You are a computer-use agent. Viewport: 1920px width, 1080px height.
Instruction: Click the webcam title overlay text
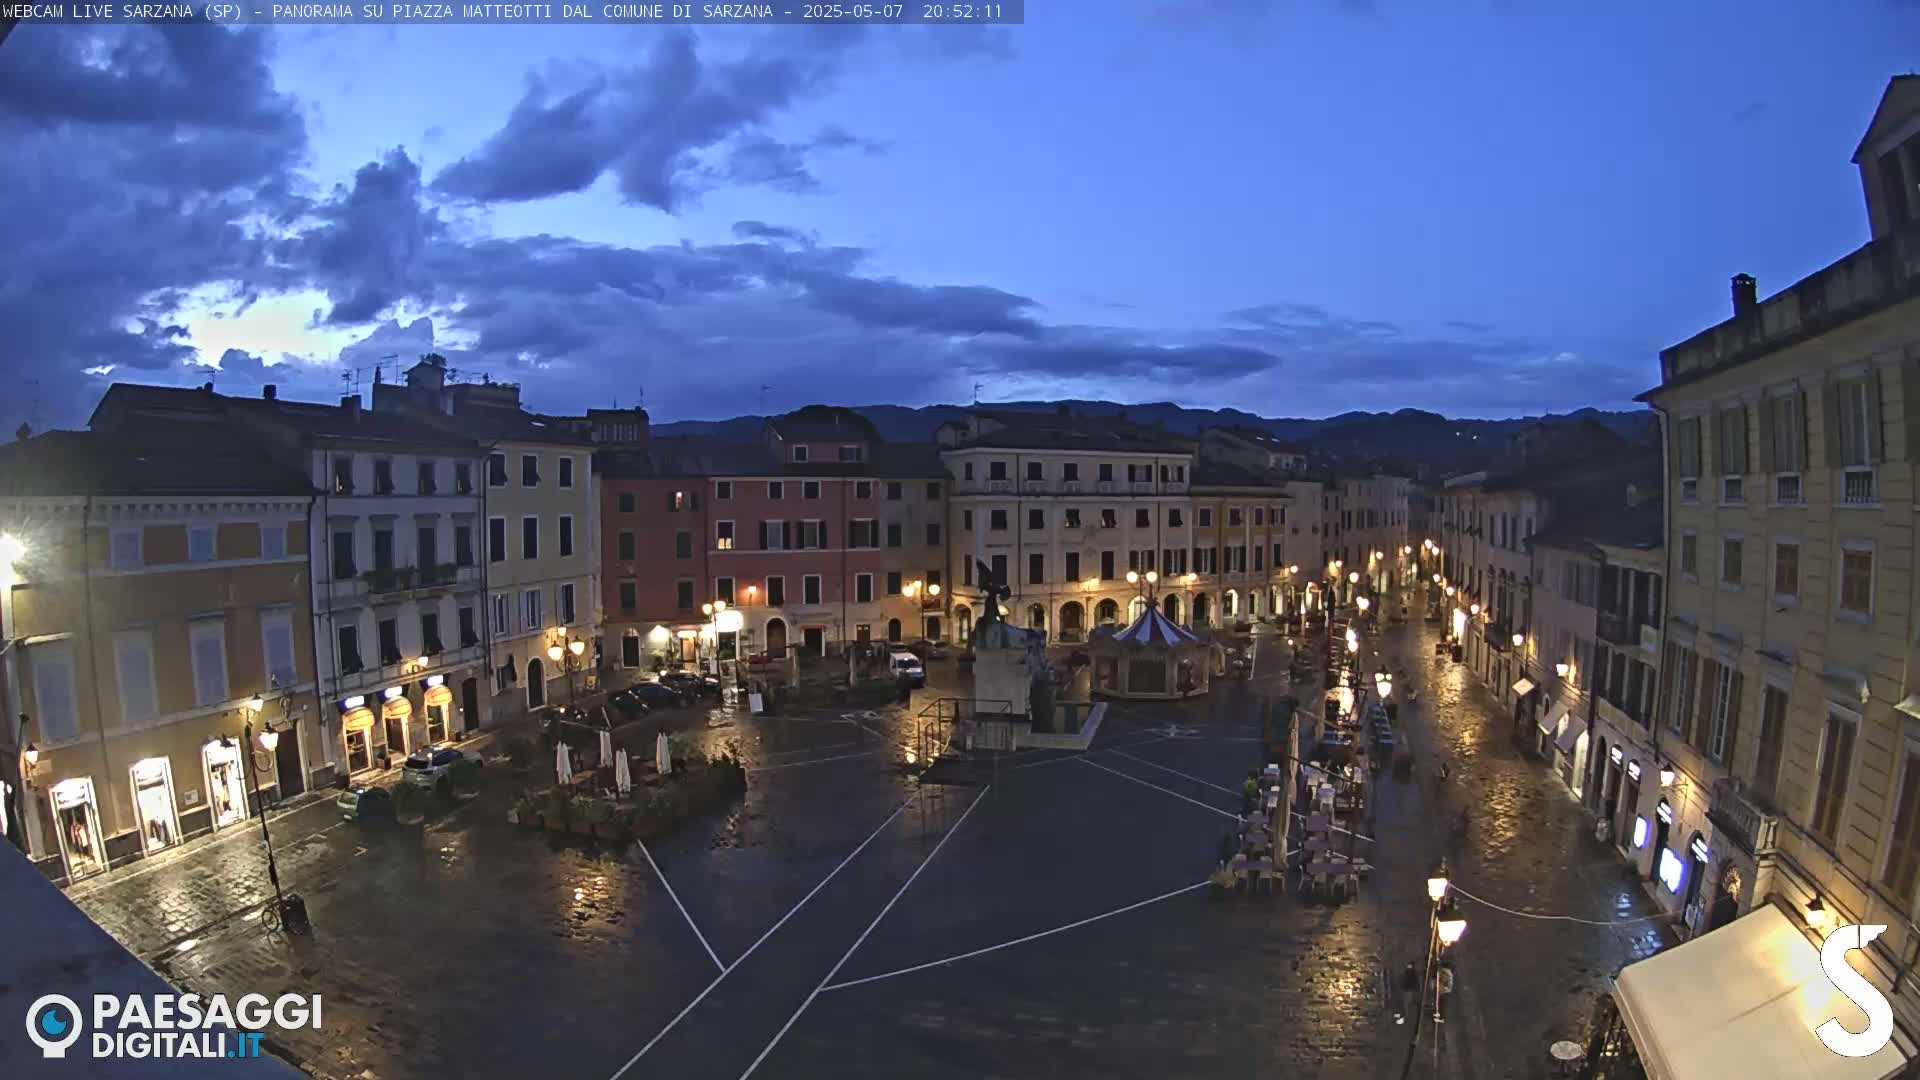[502, 11]
